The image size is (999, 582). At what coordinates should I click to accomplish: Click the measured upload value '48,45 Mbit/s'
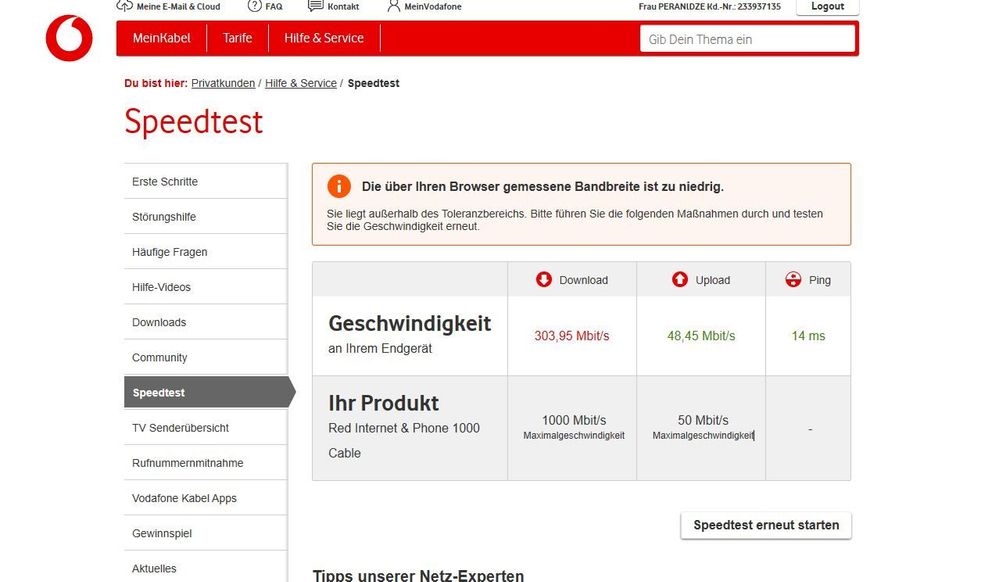click(701, 336)
